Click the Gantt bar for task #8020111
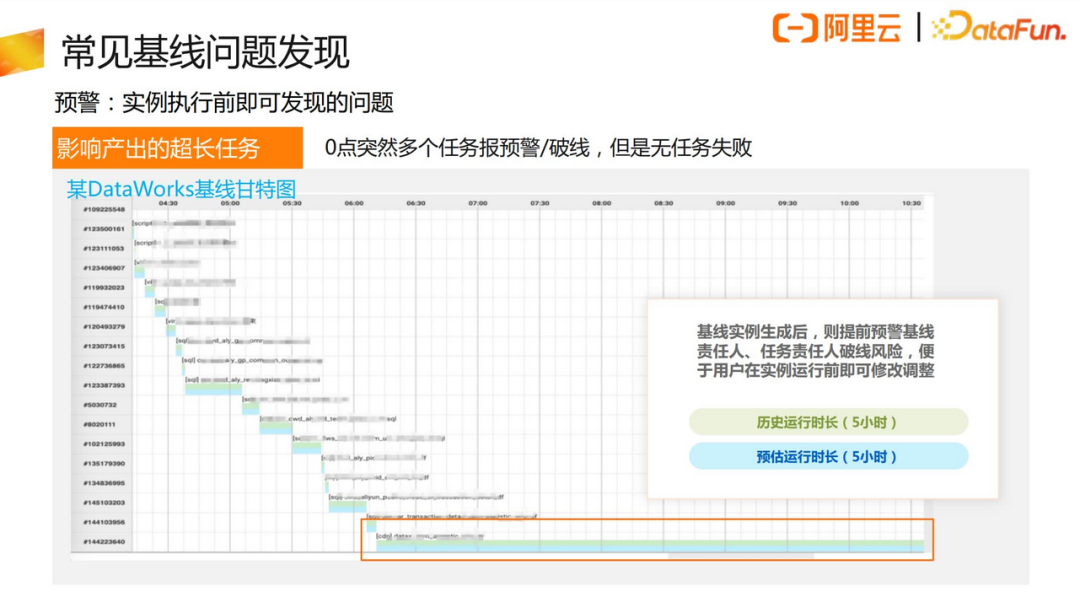 (275, 428)
